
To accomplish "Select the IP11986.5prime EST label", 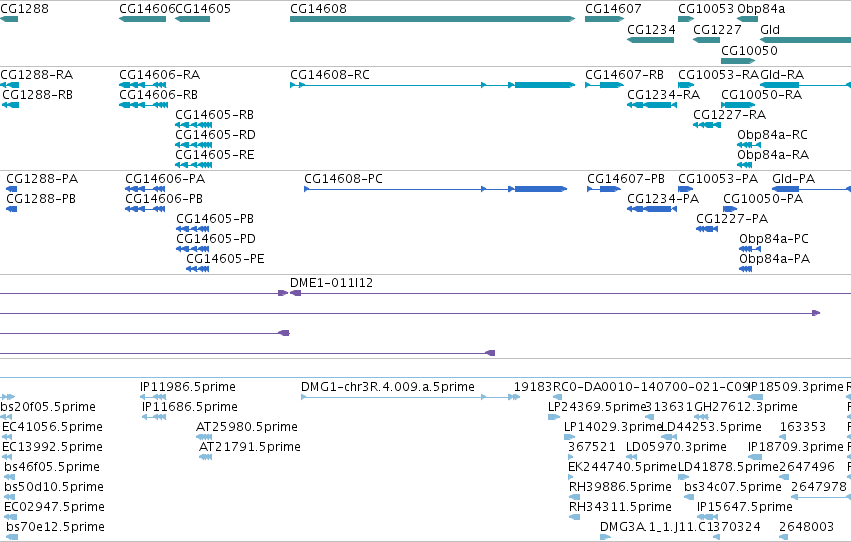I will 188,387.
